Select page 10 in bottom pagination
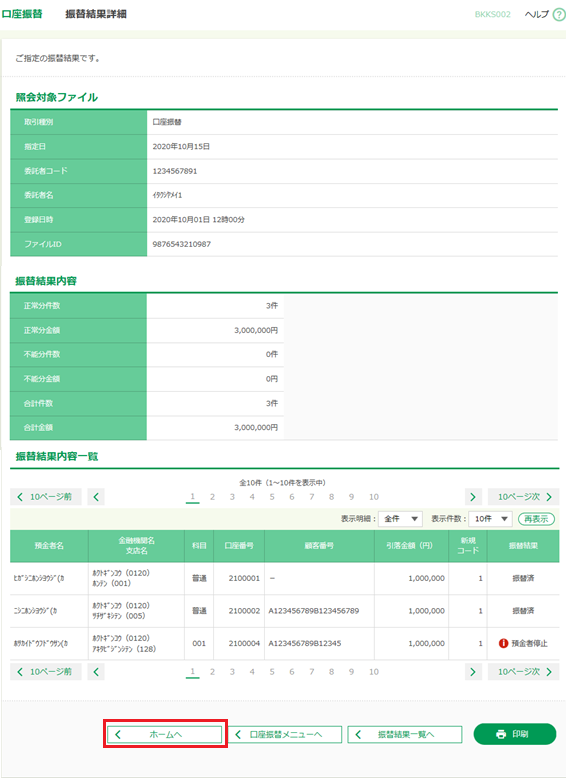The image size is (566, 779). pos(374,672)
